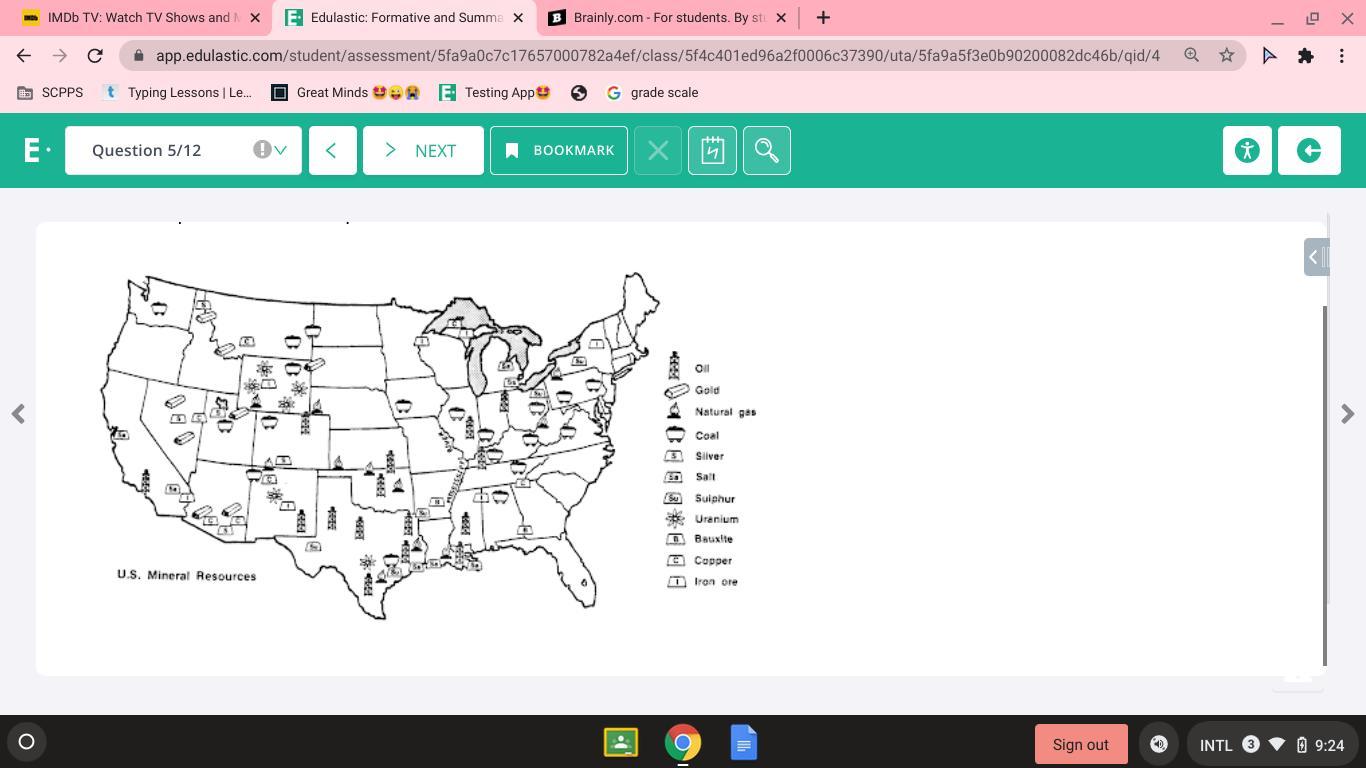1366x768 pixels.
Task: Open the accessibility options icon
Action: click(x=1247, y=150)
